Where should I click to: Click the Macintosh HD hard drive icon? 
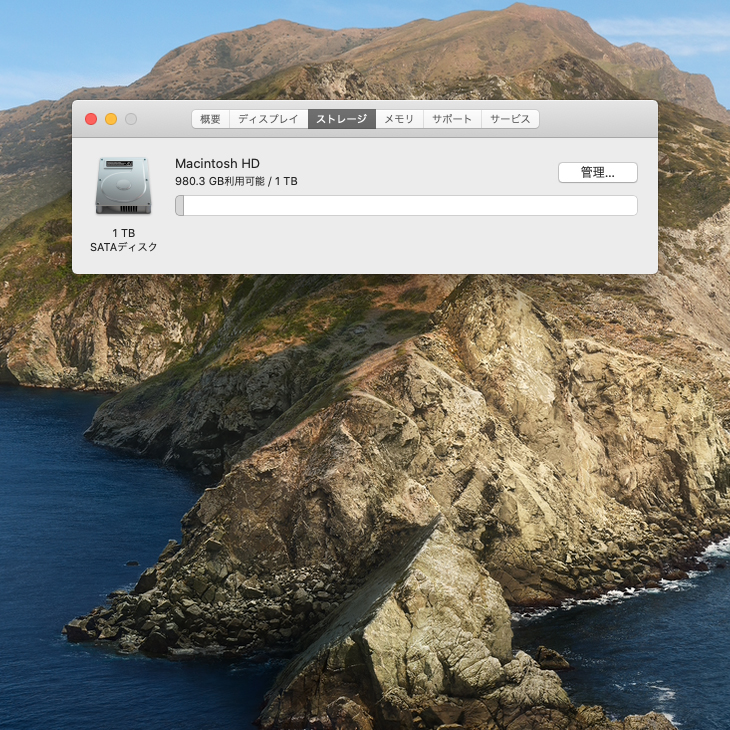123,186
